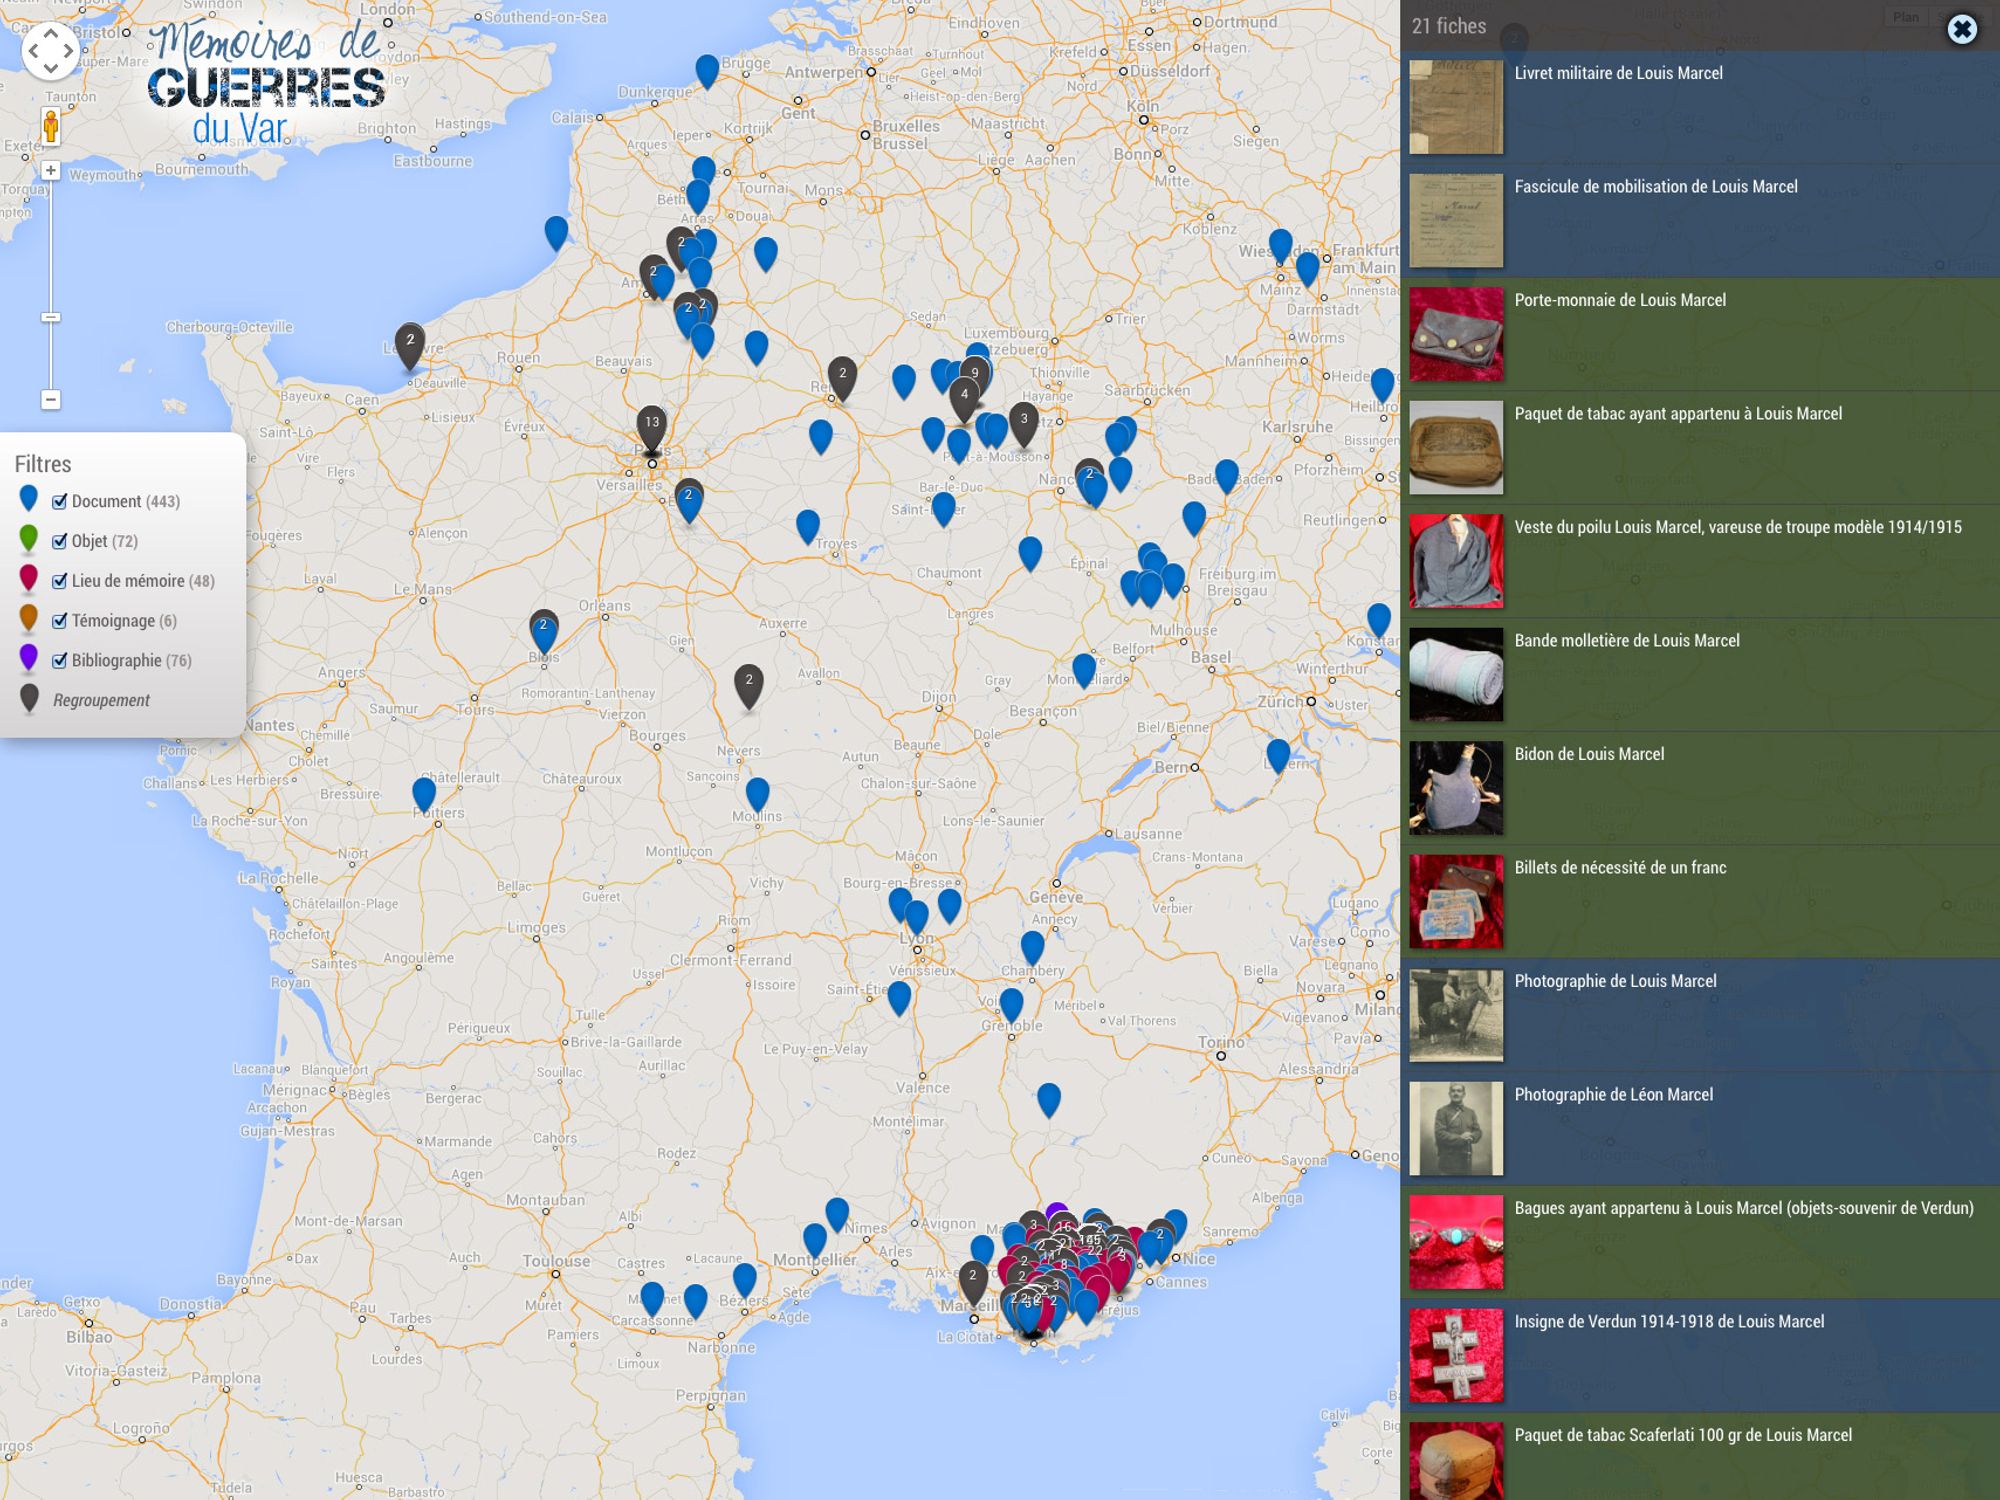
Task: Toggle the Objet filter checkbox
Action: click(60, 541)
